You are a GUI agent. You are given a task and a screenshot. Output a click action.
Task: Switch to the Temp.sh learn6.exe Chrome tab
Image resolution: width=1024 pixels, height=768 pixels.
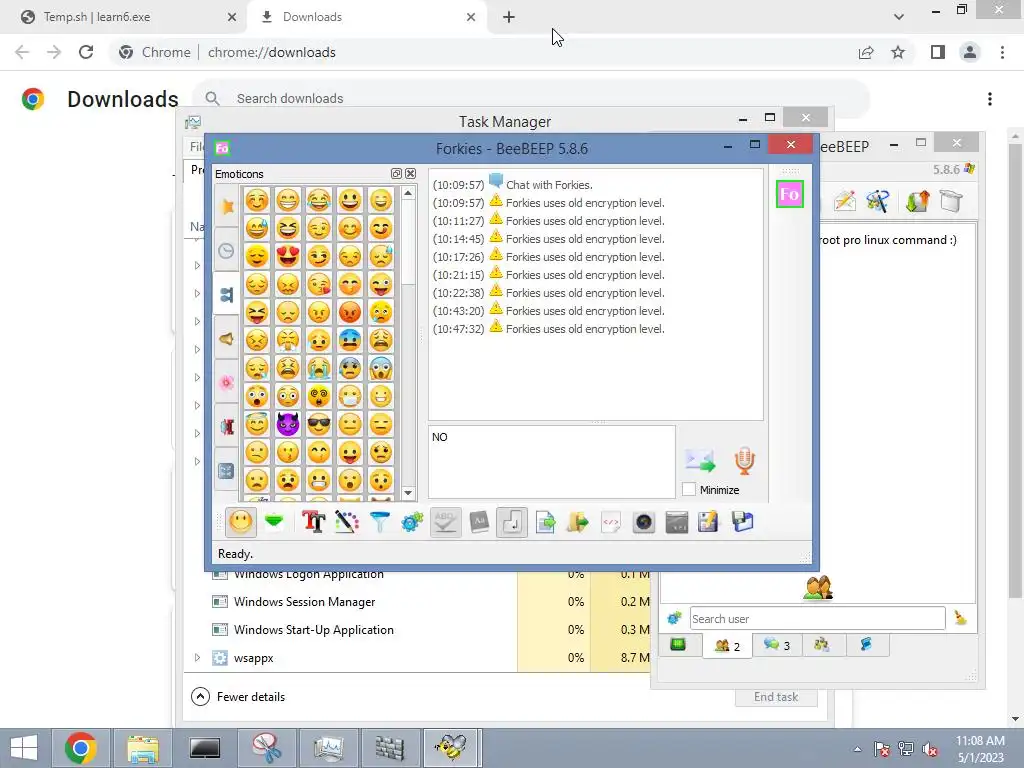[123, 17]
